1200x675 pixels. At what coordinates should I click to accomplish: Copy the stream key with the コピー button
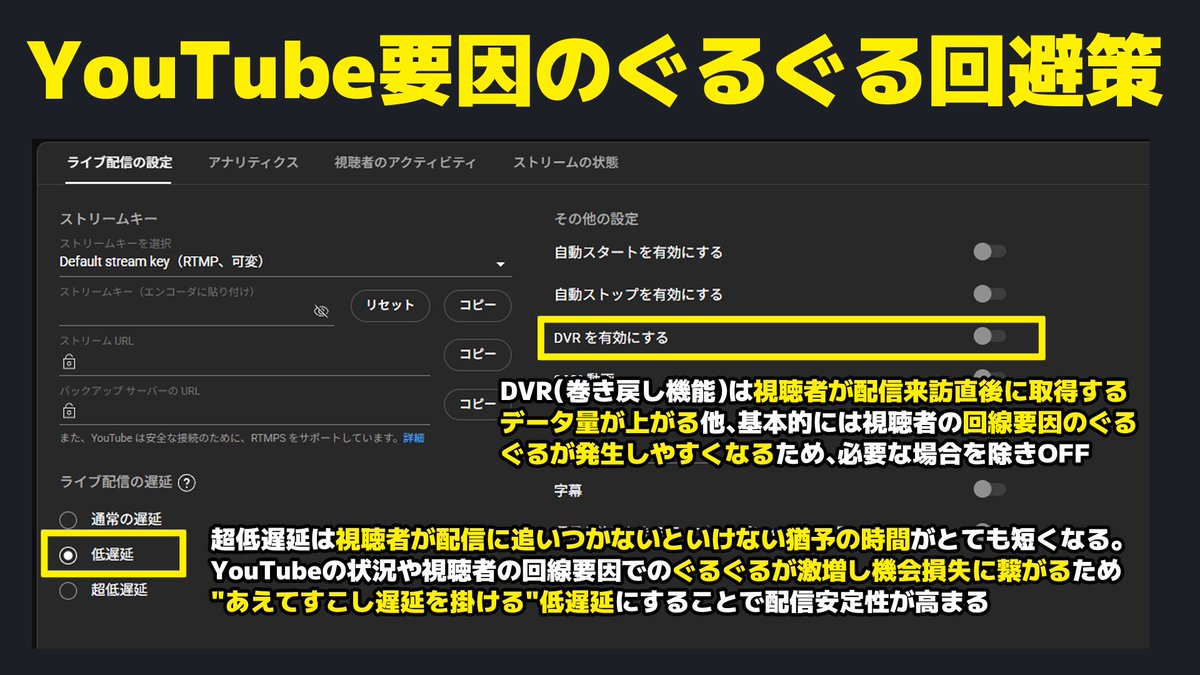[477, 306]
